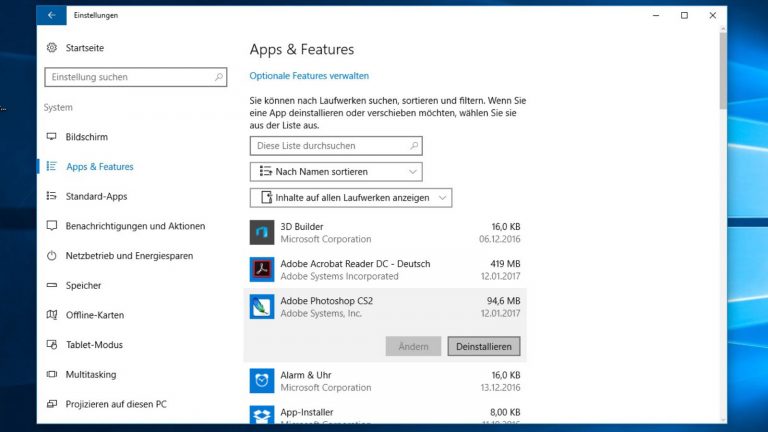768x432 pixels.
Task: Open Startseite via the gear icon
Action: click(52, 48)
